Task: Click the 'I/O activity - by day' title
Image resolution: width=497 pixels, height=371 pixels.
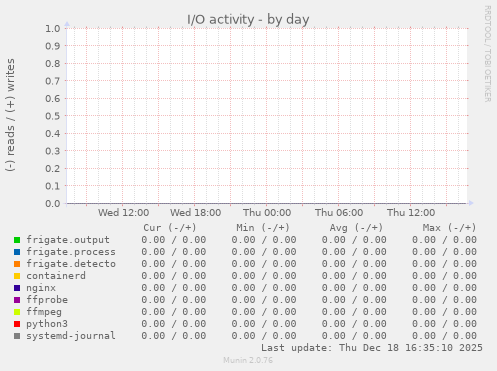Action: click(x=248, y=19)
